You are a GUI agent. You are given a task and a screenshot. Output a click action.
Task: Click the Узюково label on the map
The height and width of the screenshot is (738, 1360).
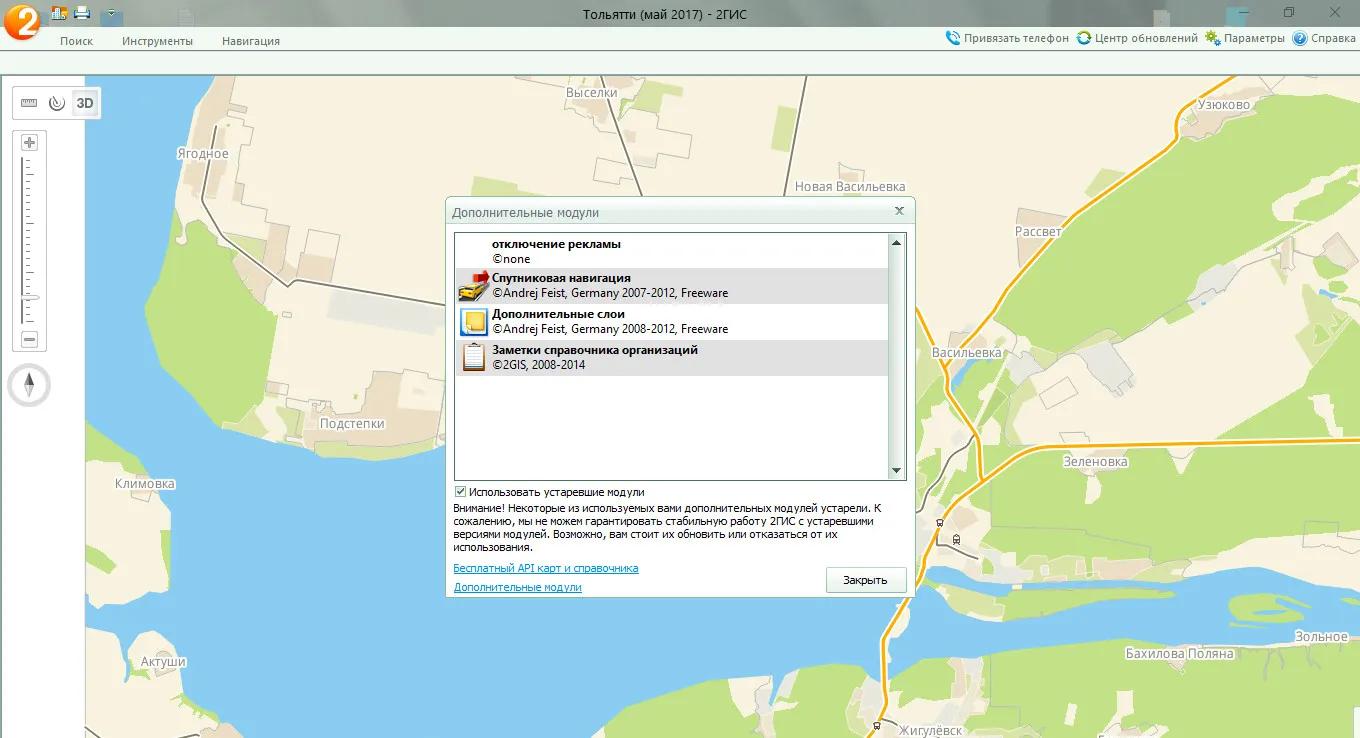(1224, 105)
